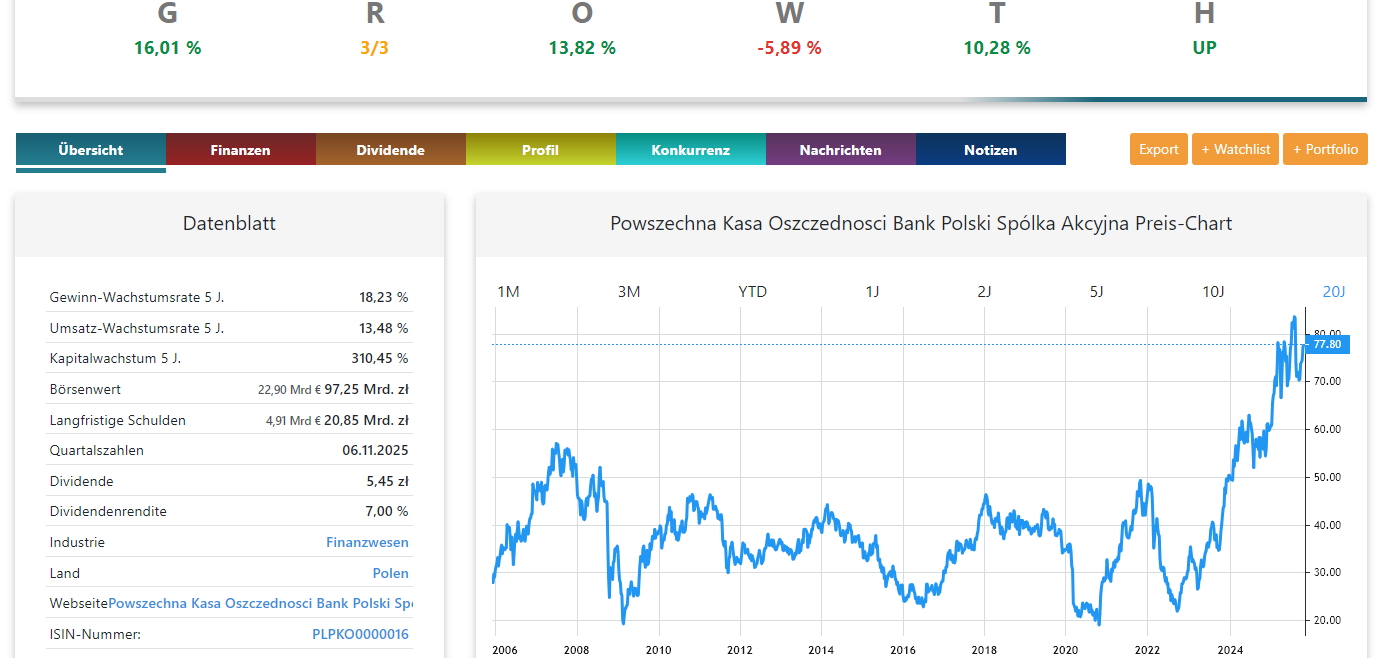1386x658 pixels.
Task: Switch to the Finanzen tab
Action: coord(240,149)
